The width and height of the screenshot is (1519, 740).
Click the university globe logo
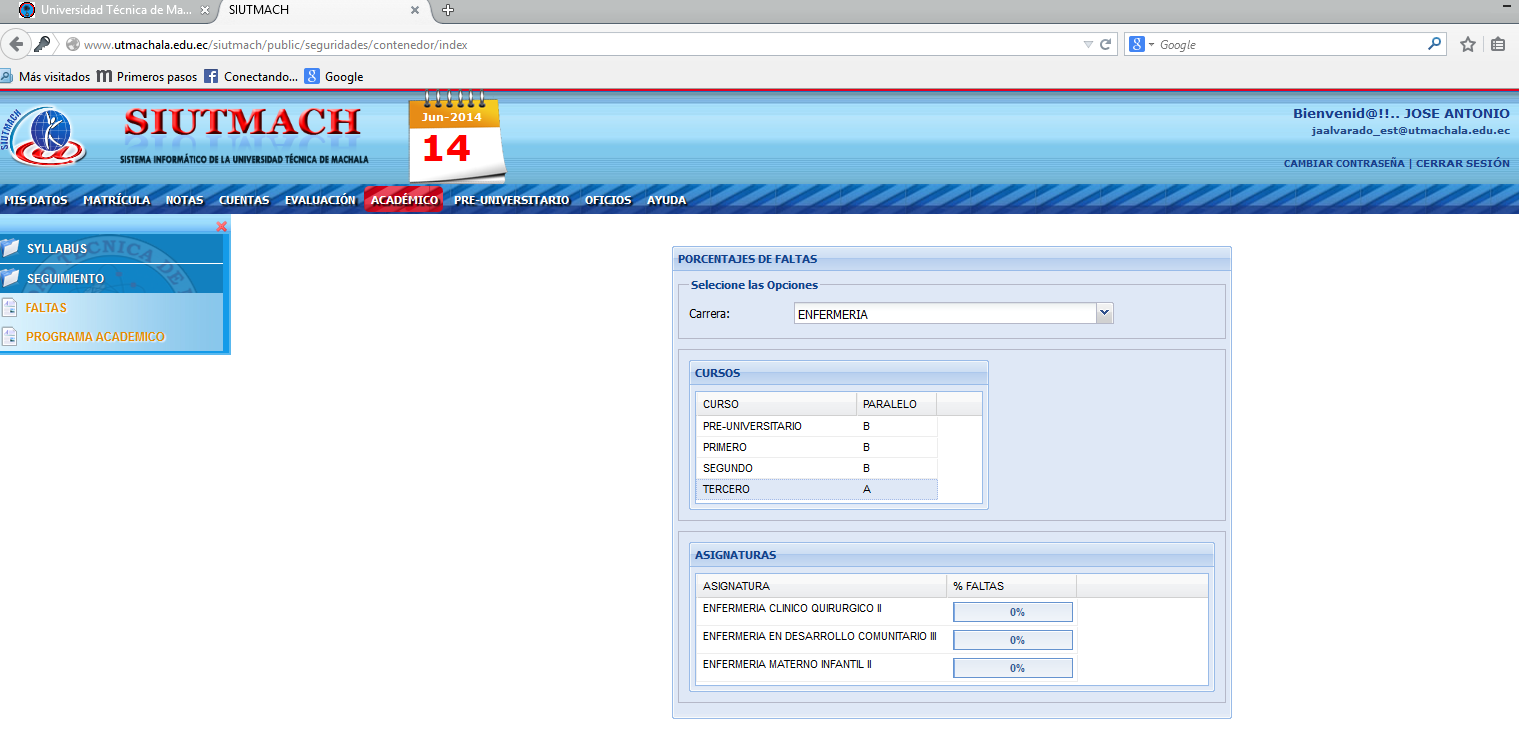(x=43, y=135)
